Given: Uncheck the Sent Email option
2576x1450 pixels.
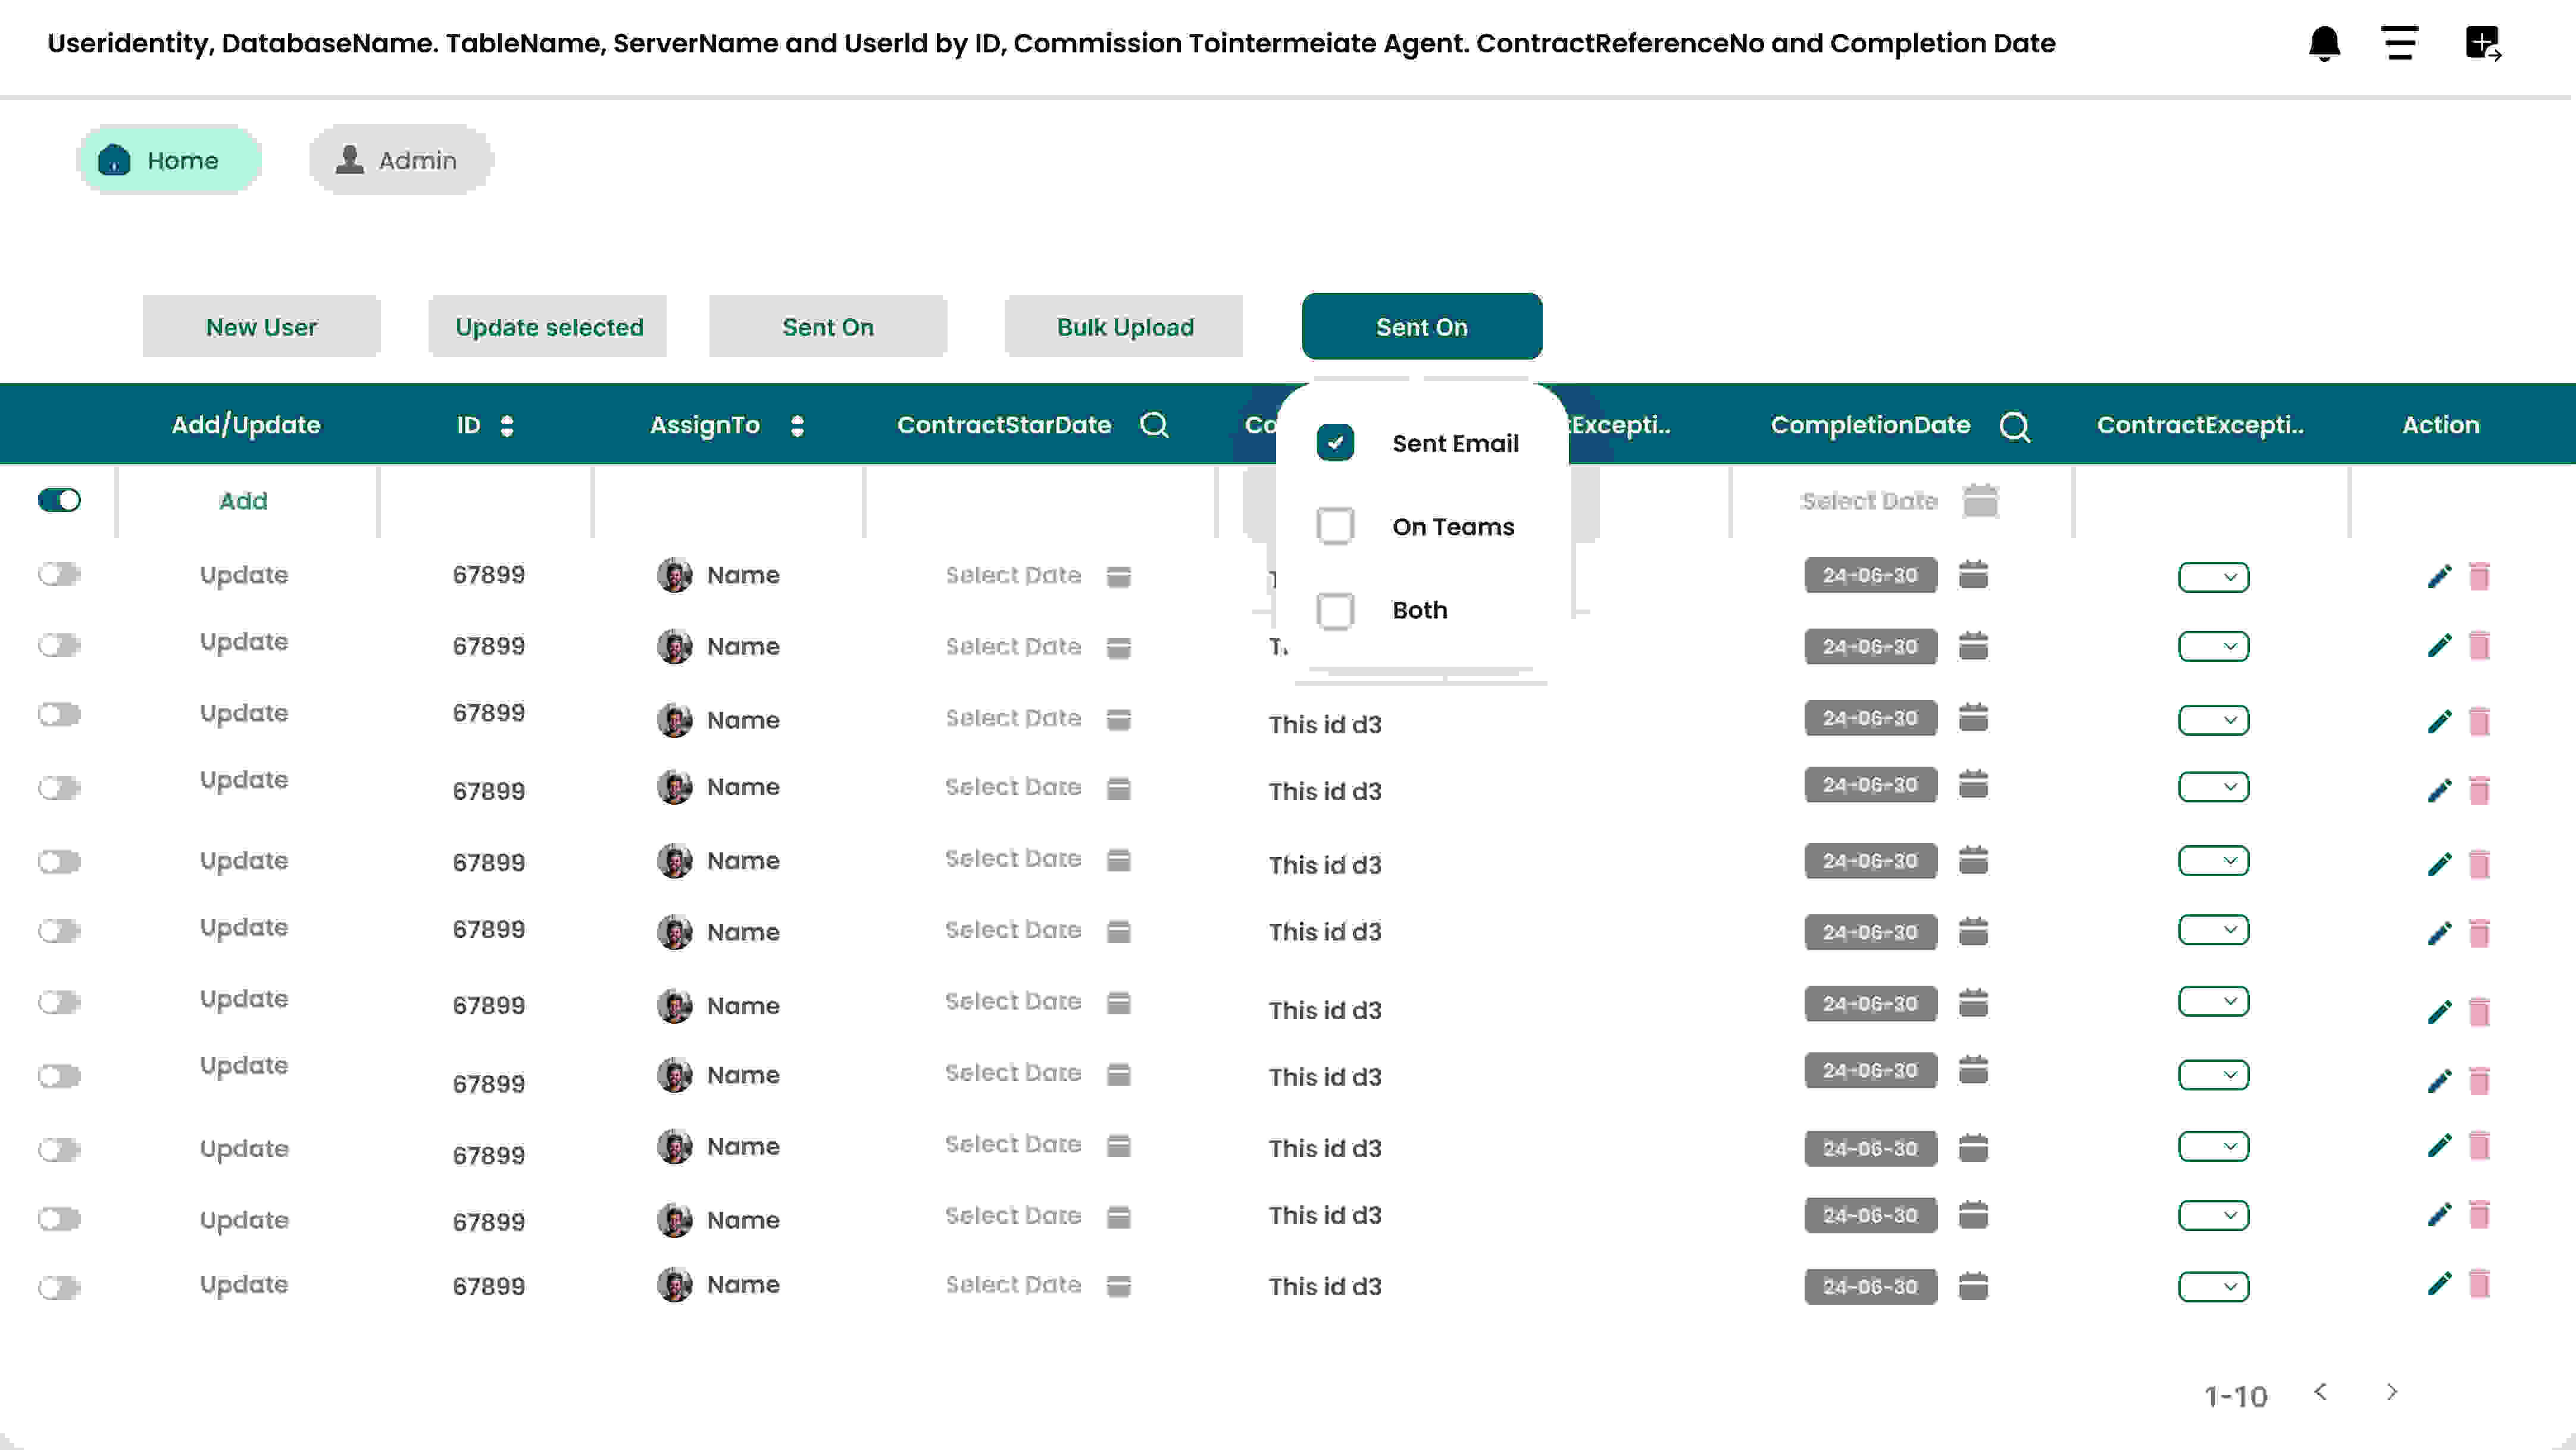Looking at the screenshot, I should coord(1335,441).
